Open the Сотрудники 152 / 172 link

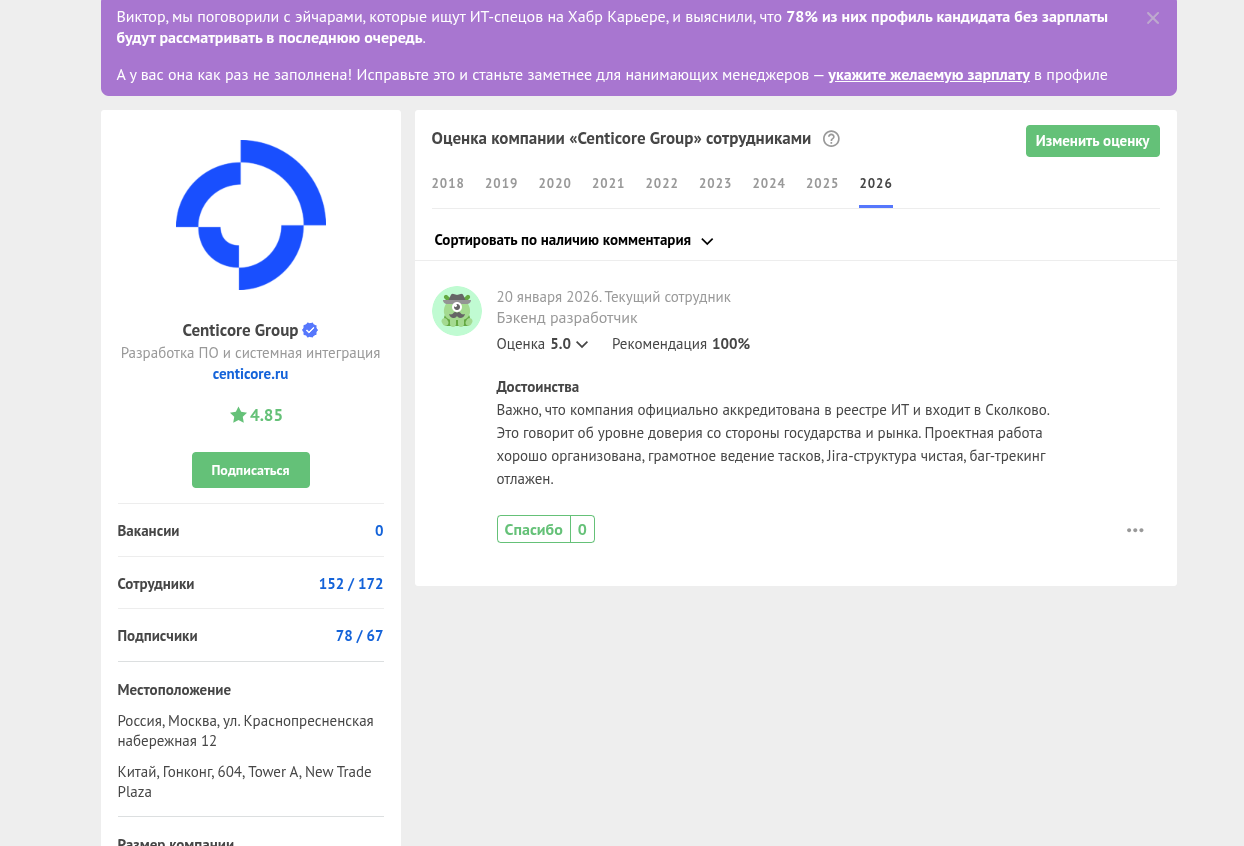(x=351, y=584)
